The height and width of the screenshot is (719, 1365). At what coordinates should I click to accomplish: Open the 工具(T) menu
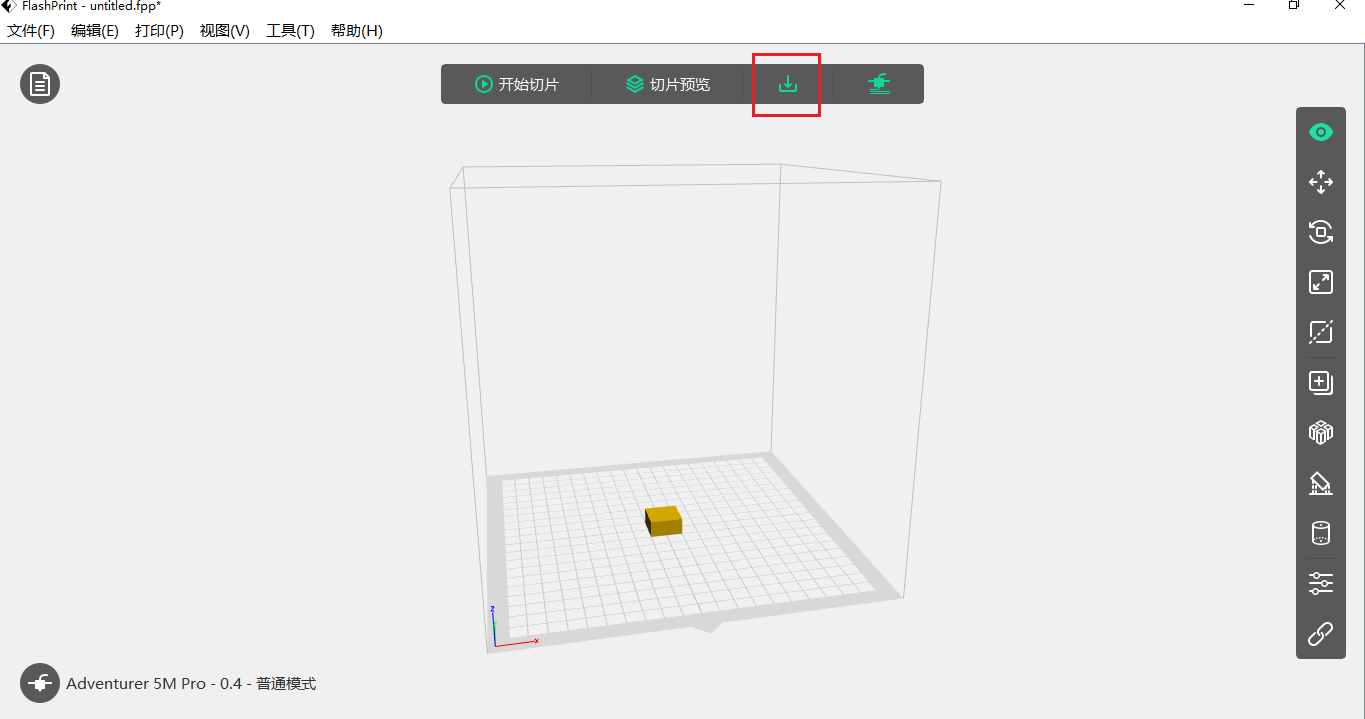tap(290, 31)
